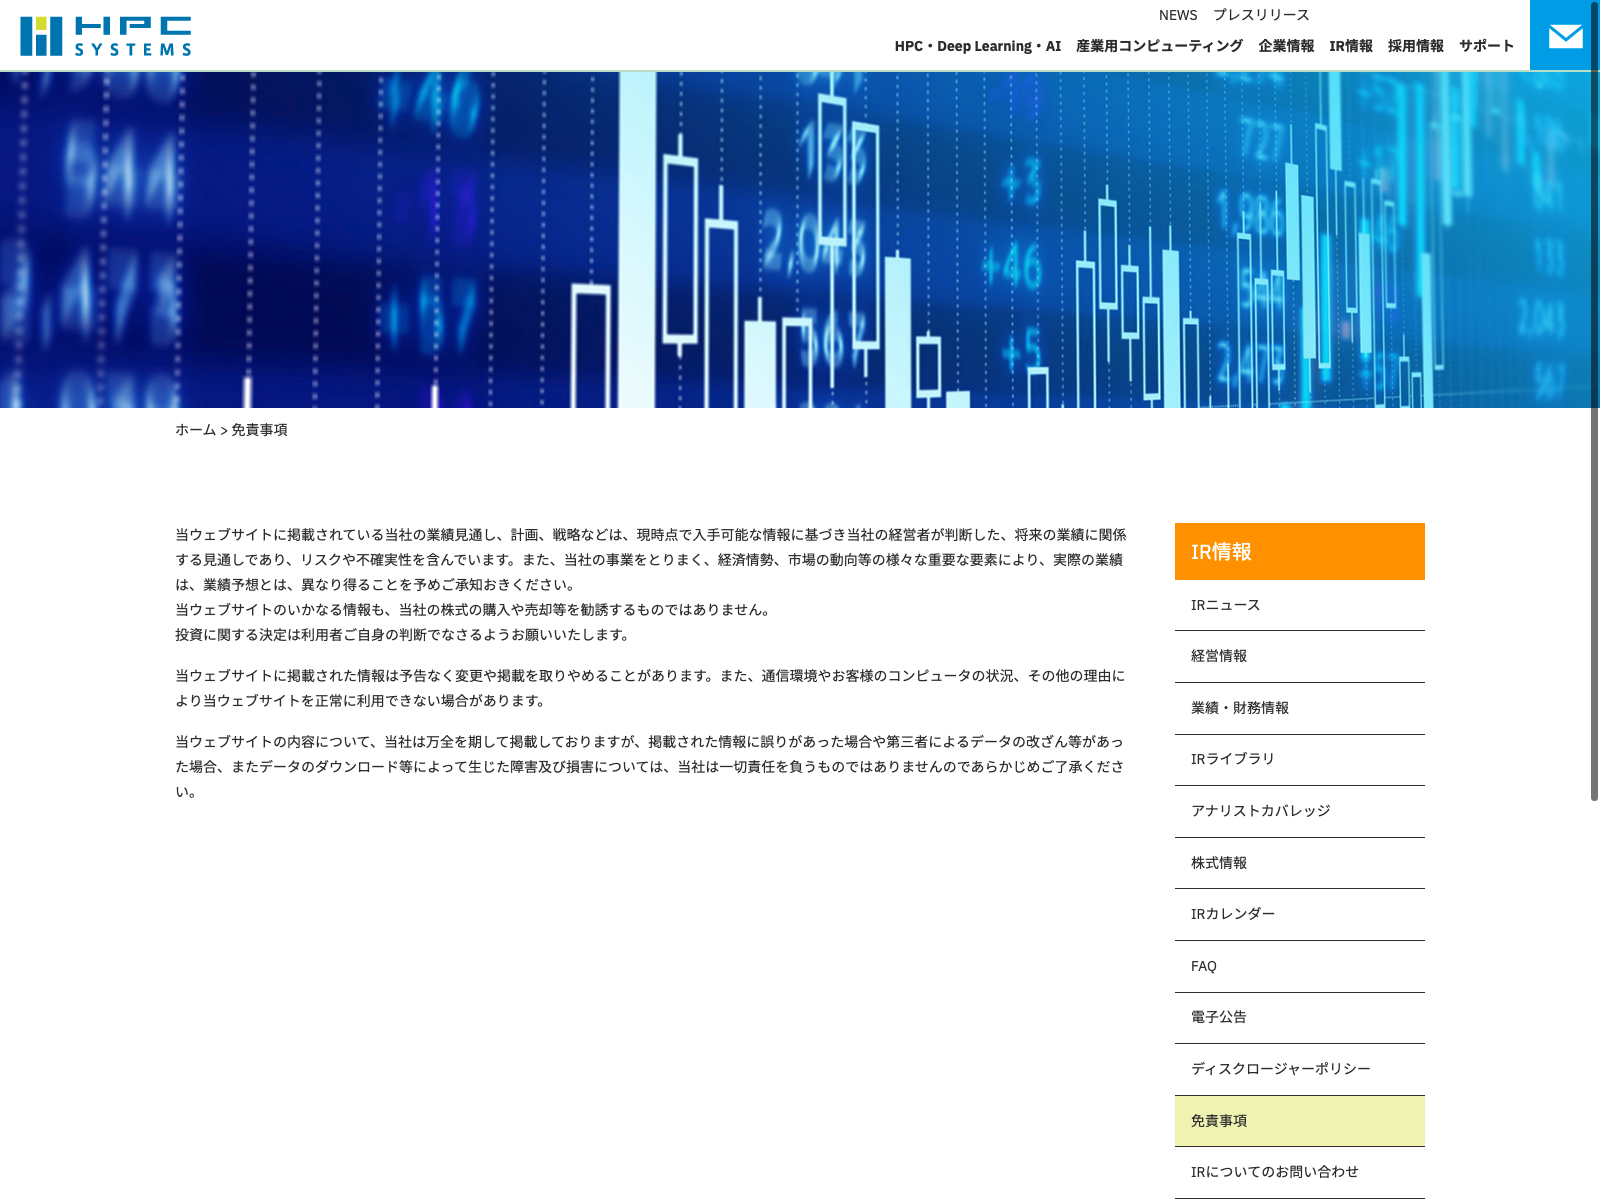This screenshot has height=1200, width=1600.
Task: Open the NEWS link in header
Action: (1177, 15)
